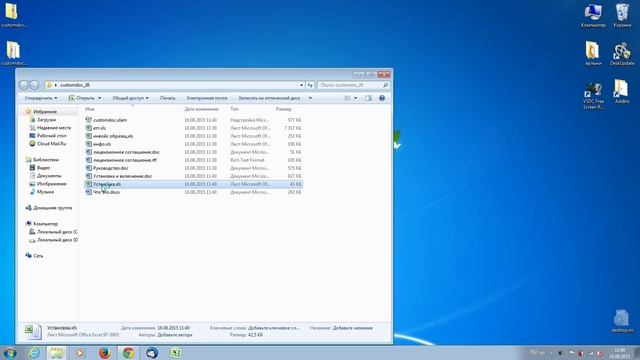The image size is (640, 360).
Task: Sort by the Тип column header
Action: tap(234, 109)
